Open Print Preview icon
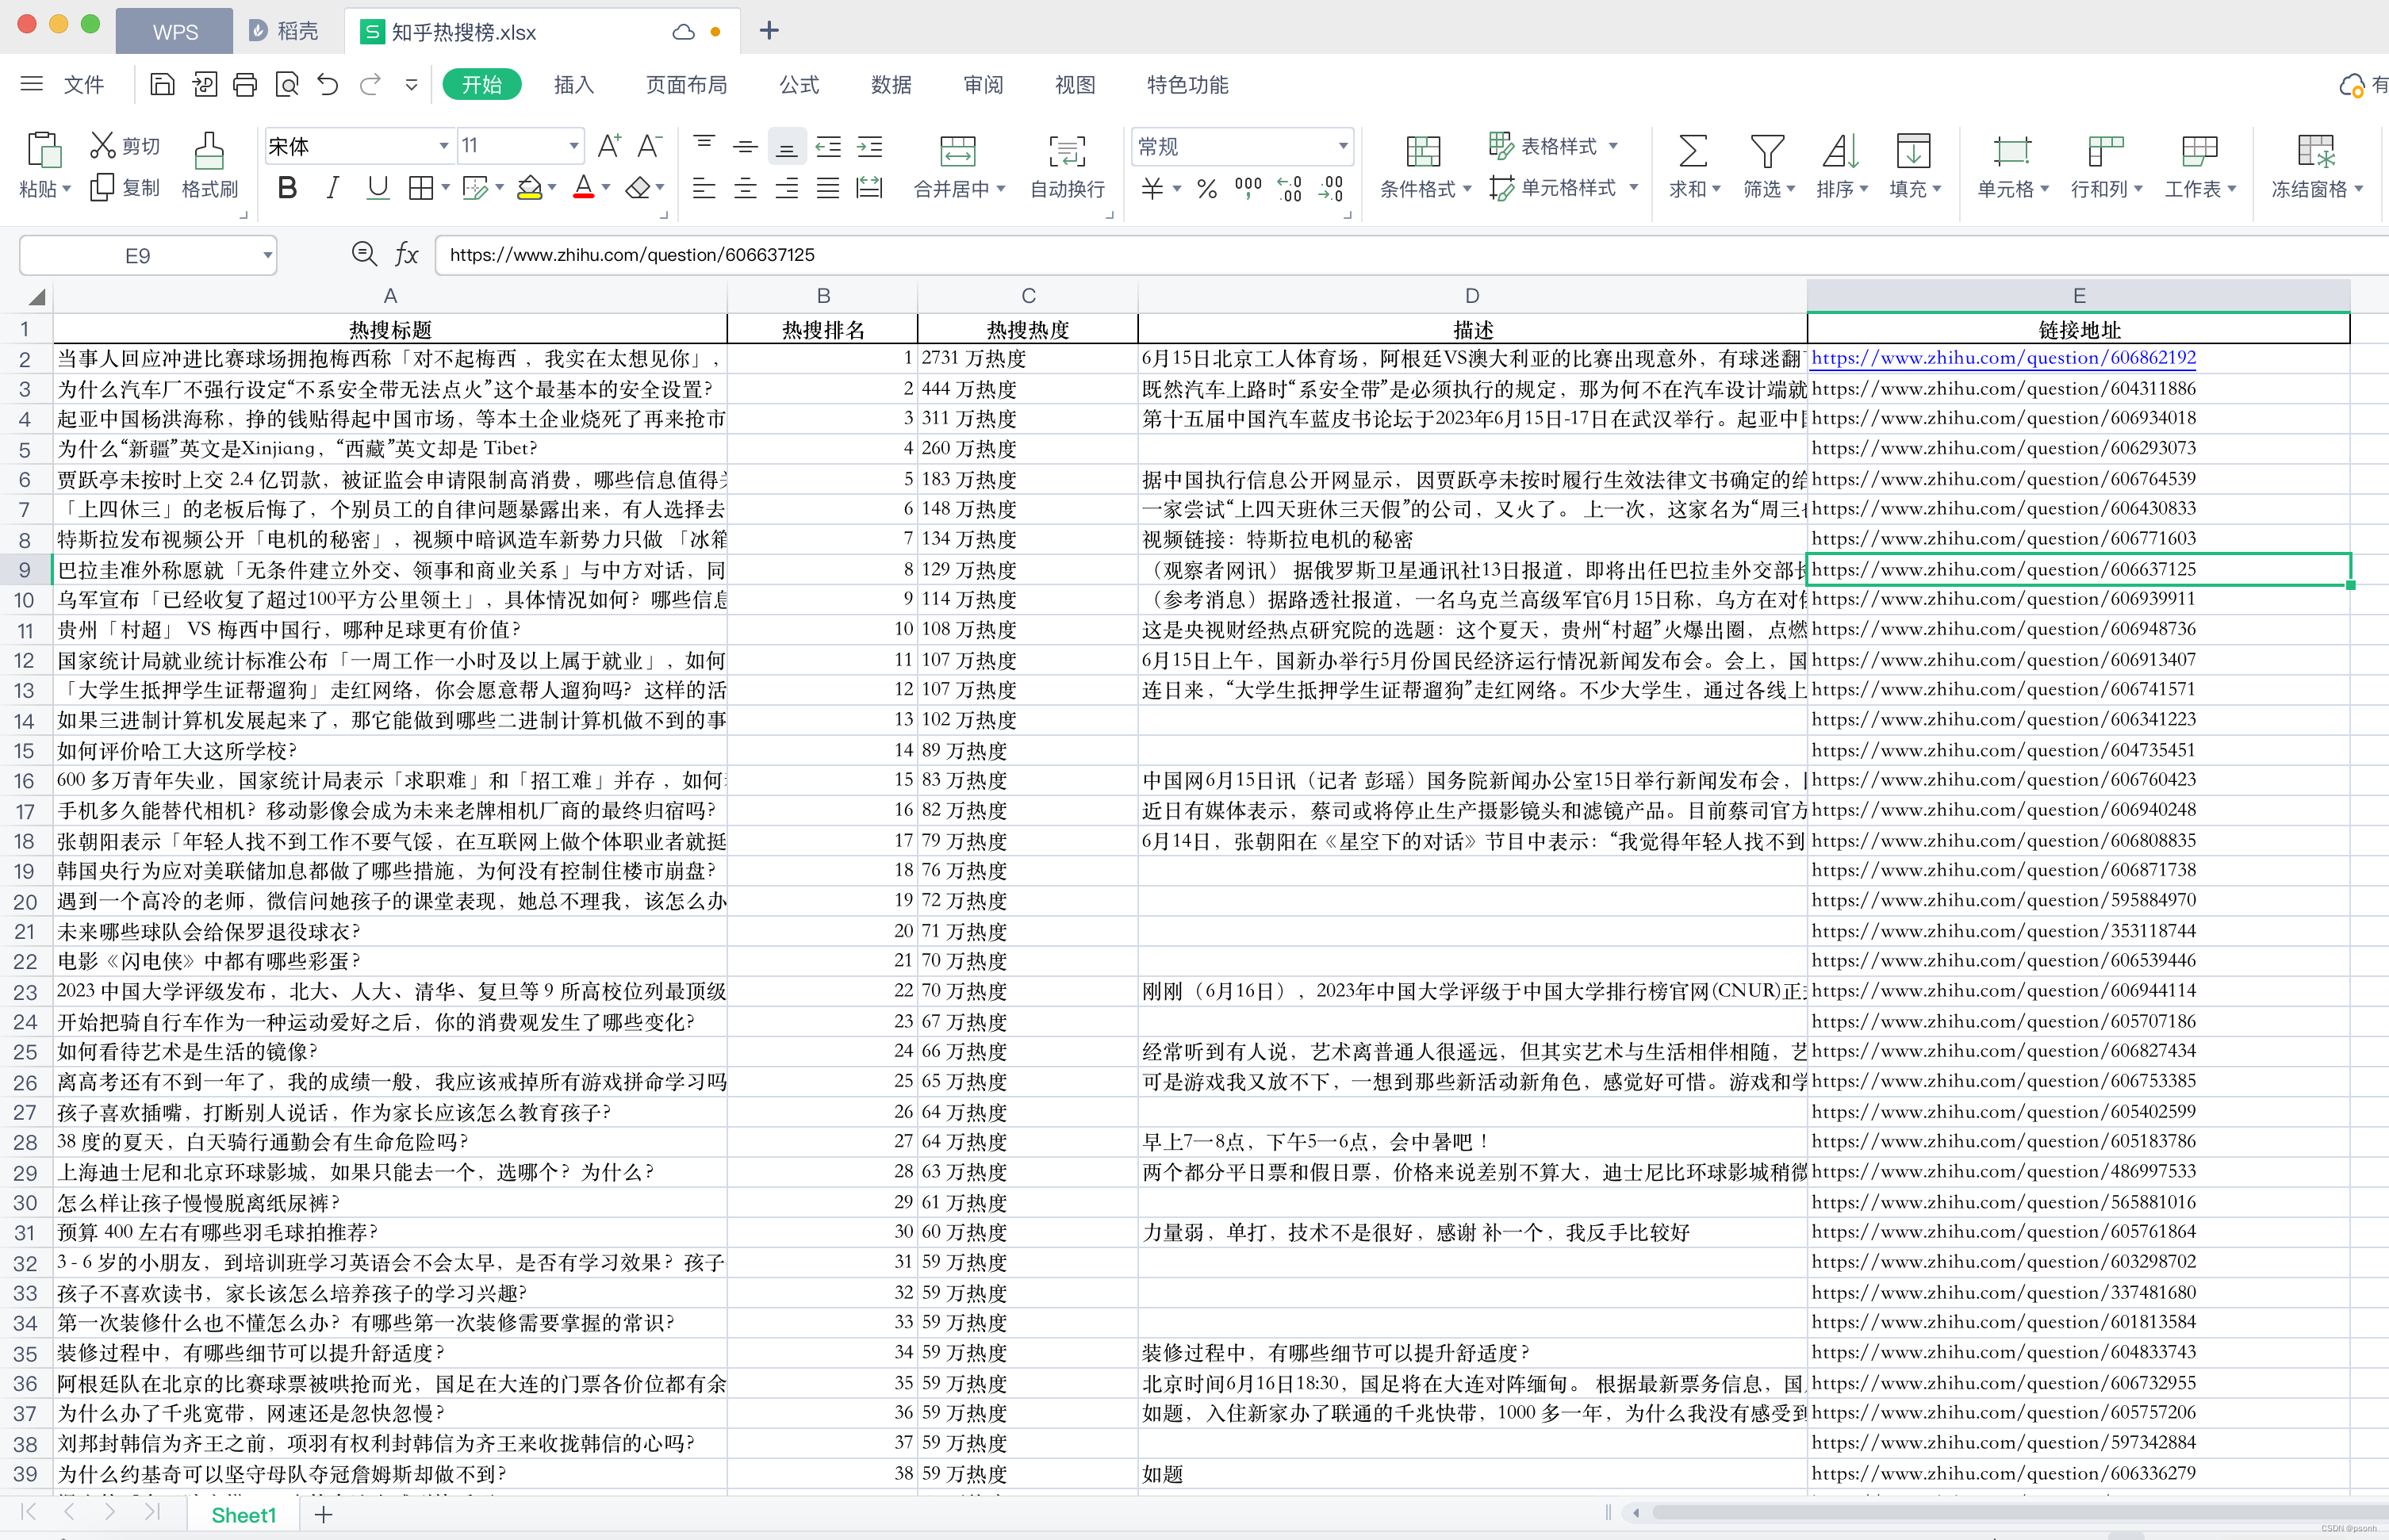This screenshot has width=2389, height=1540. [x=287, y=85]
